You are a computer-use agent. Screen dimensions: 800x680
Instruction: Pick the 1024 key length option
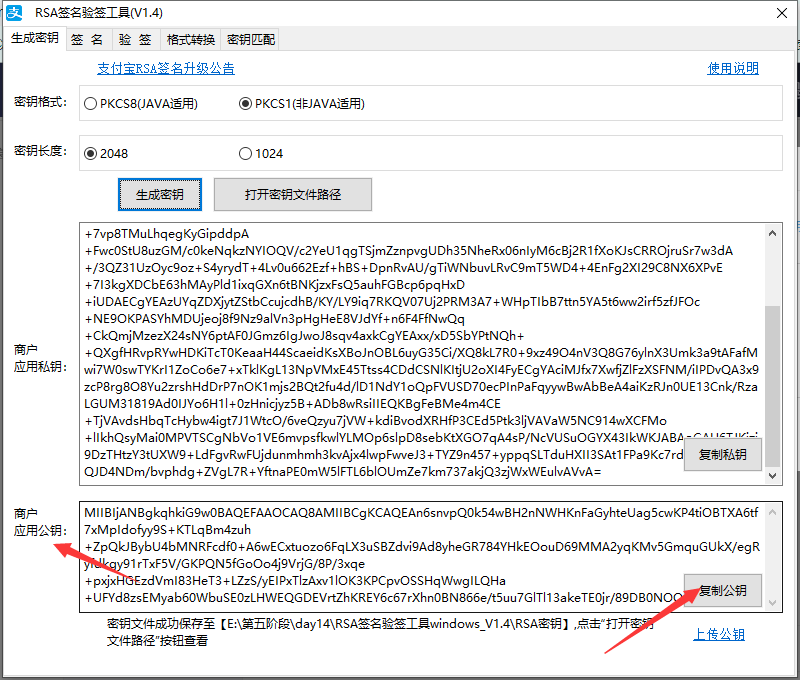click(x=246, y=153)
